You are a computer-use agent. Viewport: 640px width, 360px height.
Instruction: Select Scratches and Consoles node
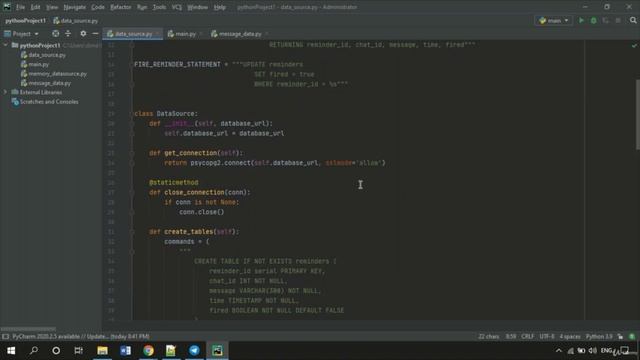click(x=45, y=102)
